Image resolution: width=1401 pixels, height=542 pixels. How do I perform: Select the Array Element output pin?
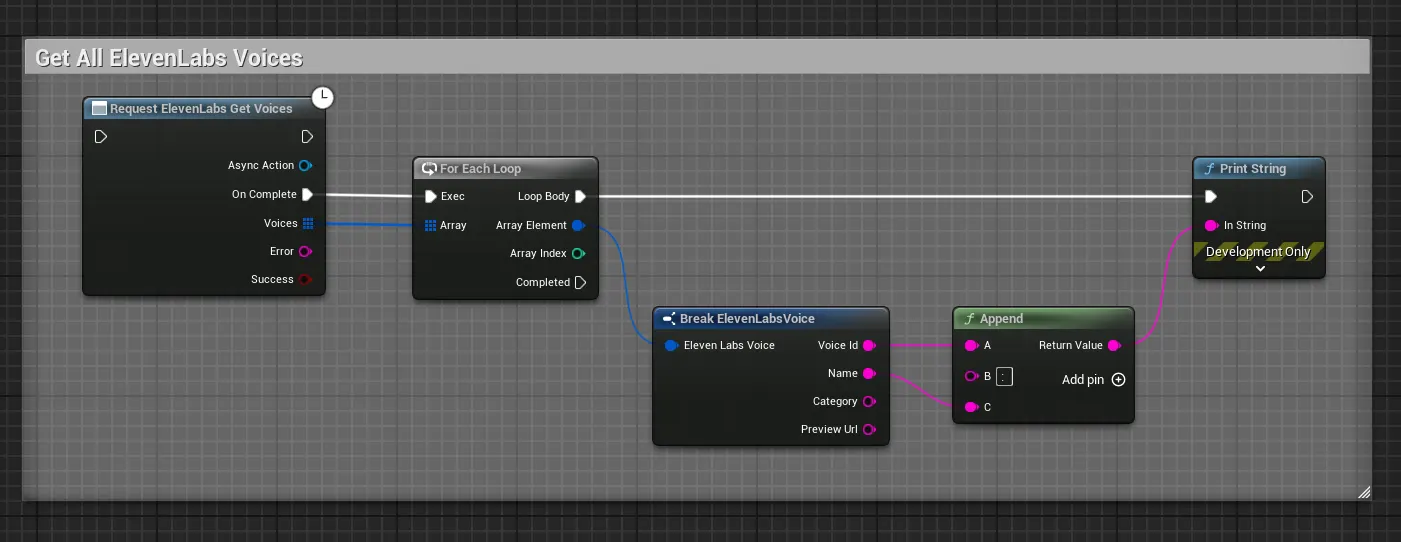pyautogui.click(x=579, y=225)
